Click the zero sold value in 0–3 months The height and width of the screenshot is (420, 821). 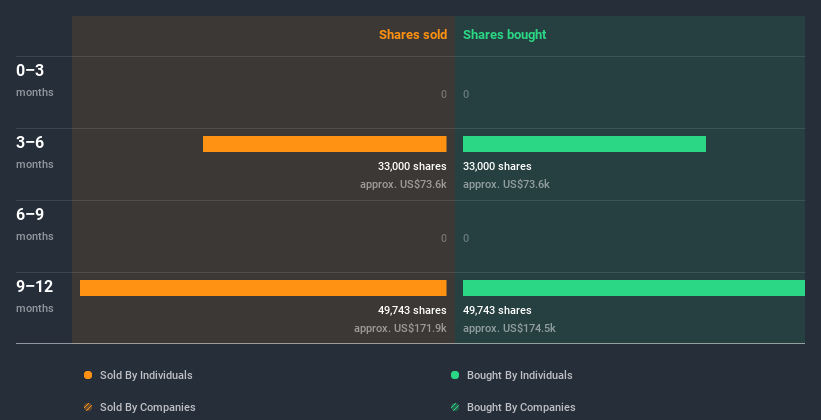(444, 94)
